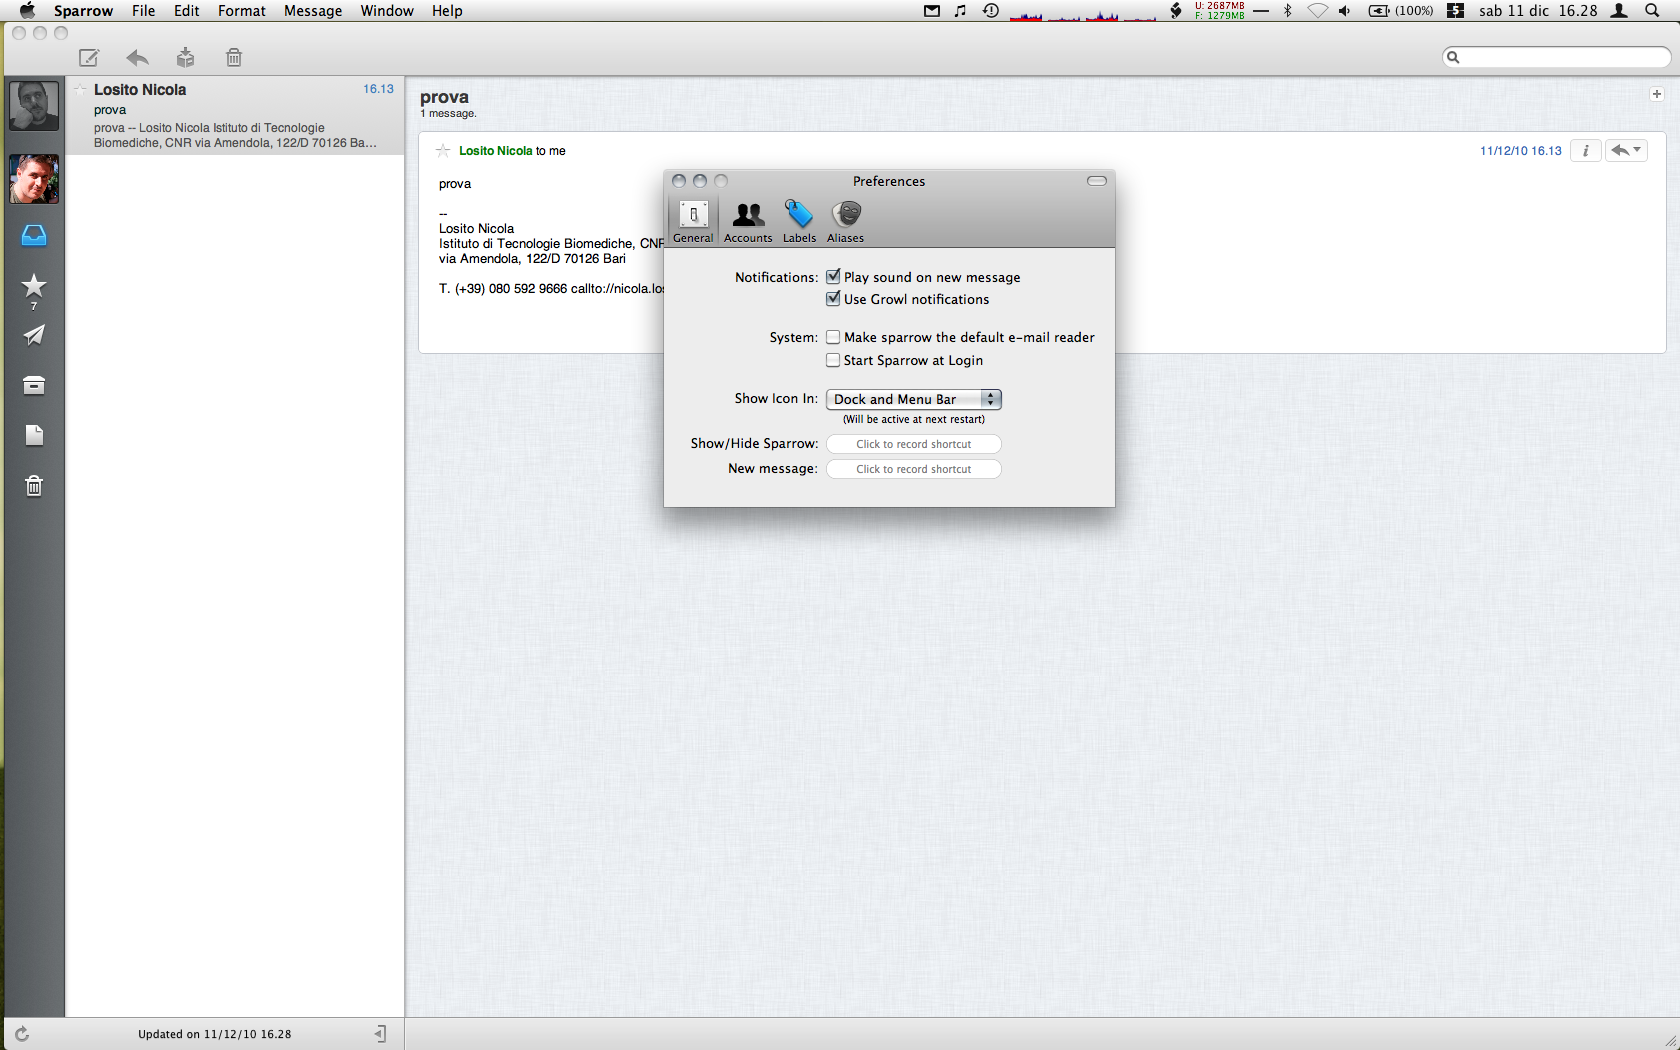
Task: Open the Apple menu
Action: [x=27, y=11]
